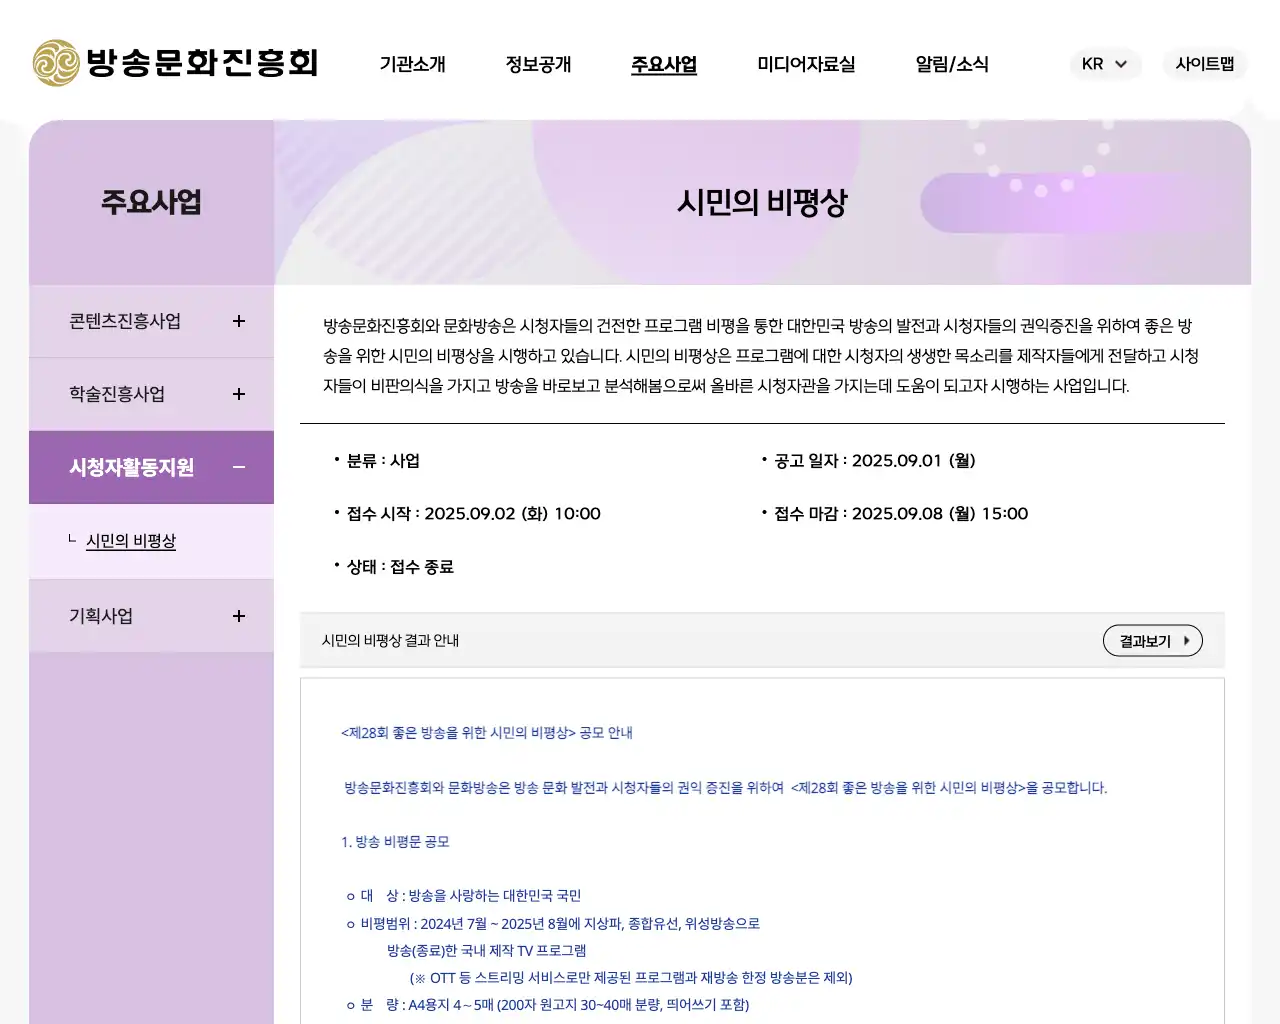
Task: Open the 미디어자료실 menu
Action: [x=805, y=64]
